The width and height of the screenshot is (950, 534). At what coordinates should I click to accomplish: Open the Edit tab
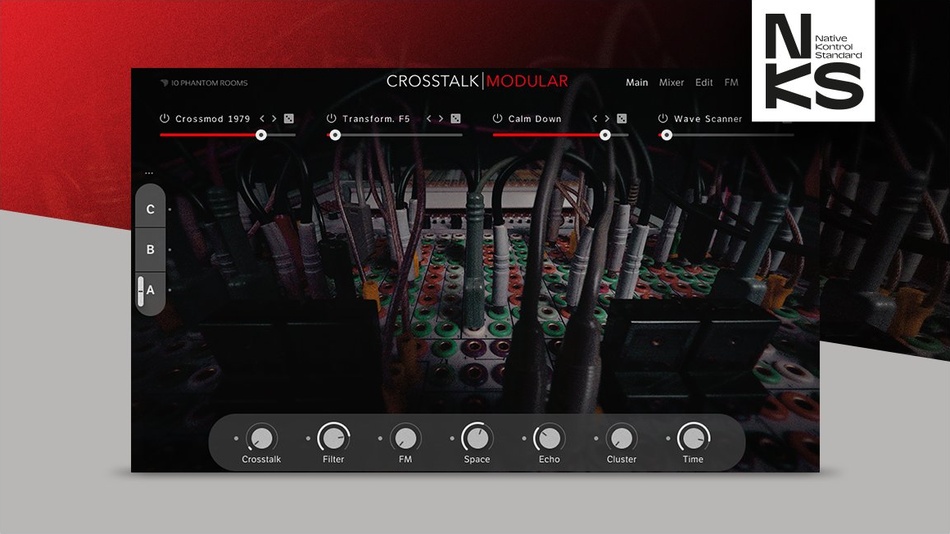click(x=704, y=83)
